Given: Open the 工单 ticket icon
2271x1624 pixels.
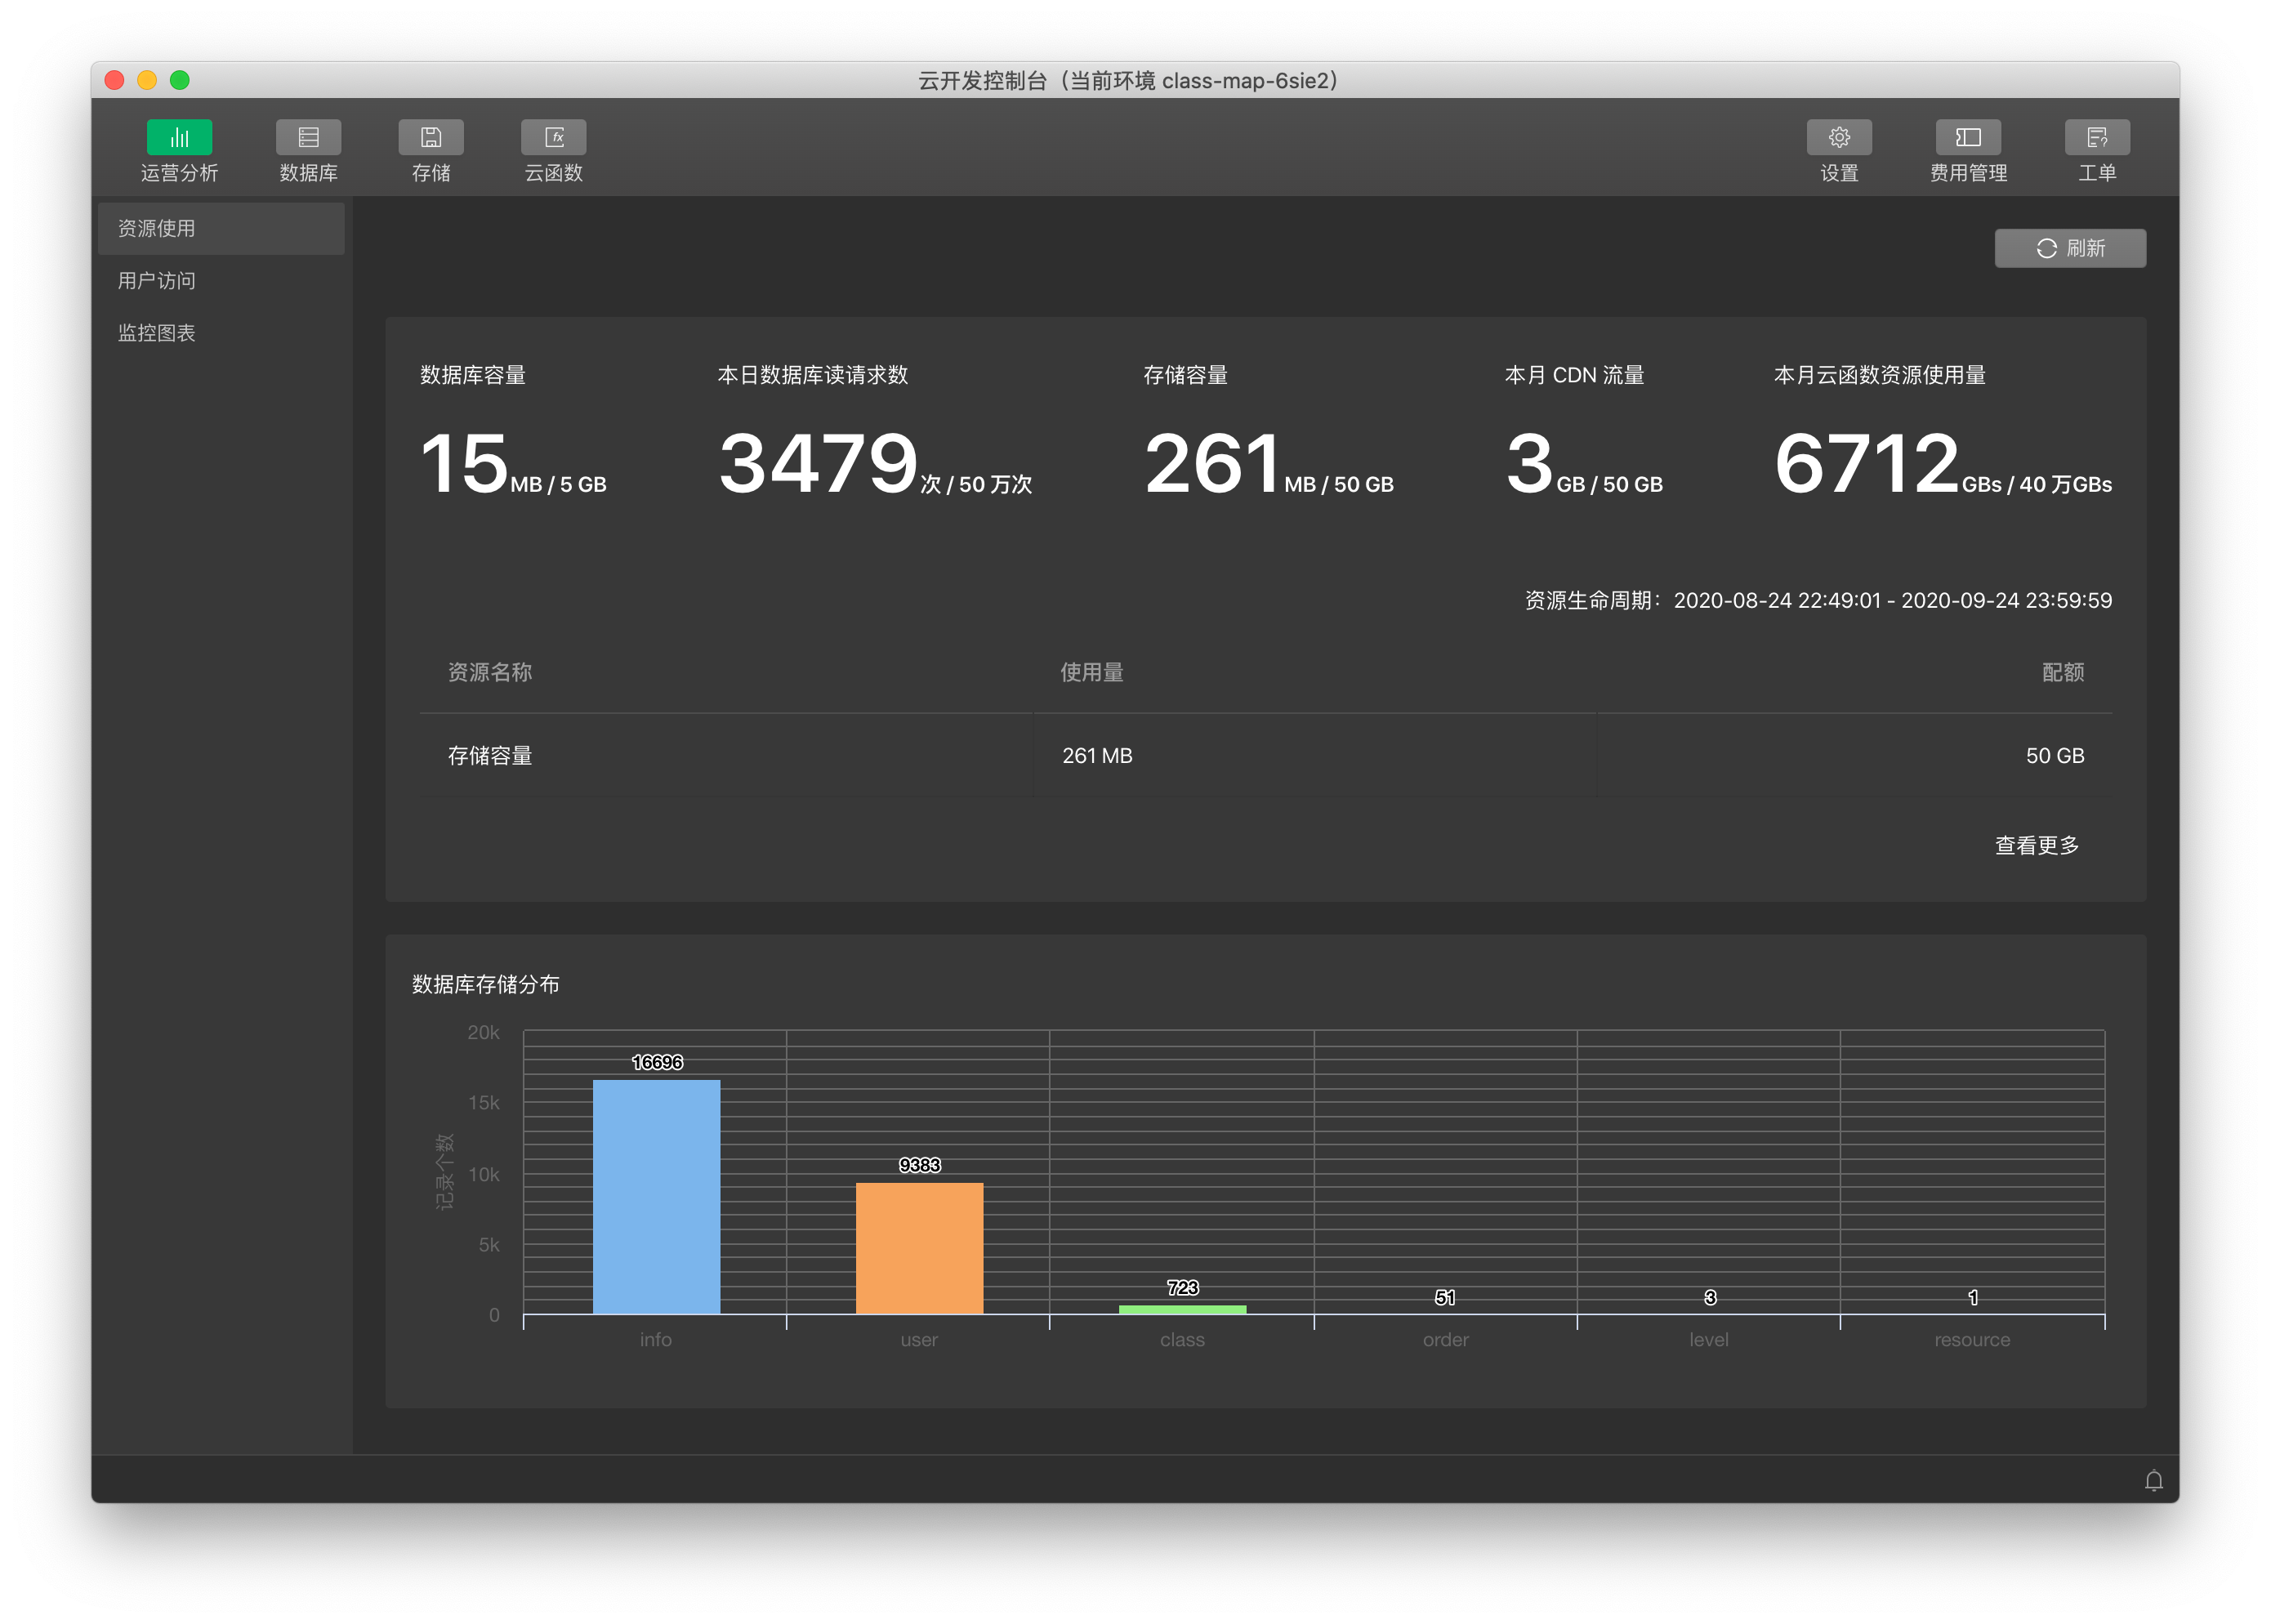Looking at the screenshot, I should (x=2096, y=138).
